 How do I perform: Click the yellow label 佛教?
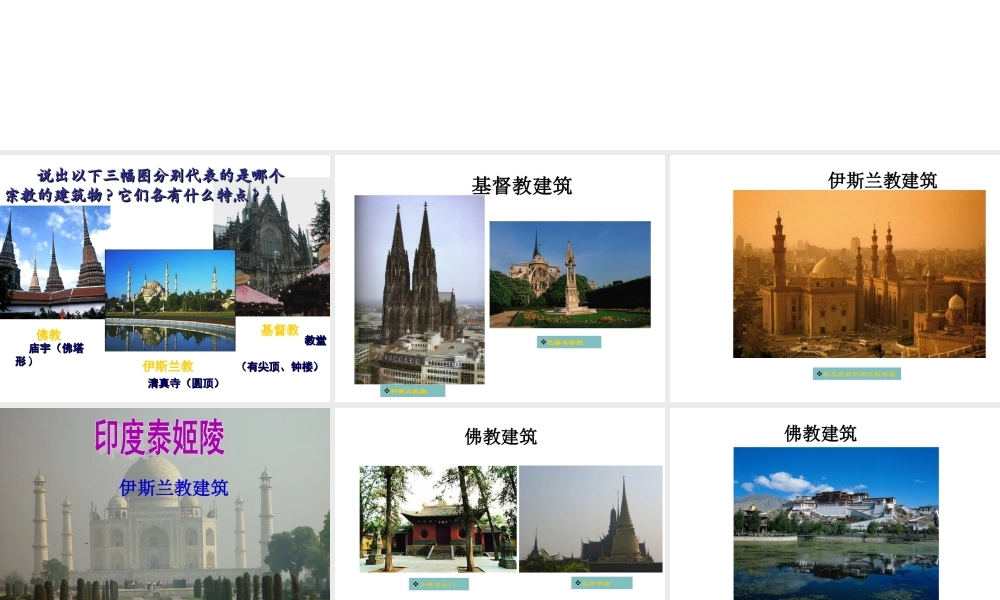tap(48, 335)
